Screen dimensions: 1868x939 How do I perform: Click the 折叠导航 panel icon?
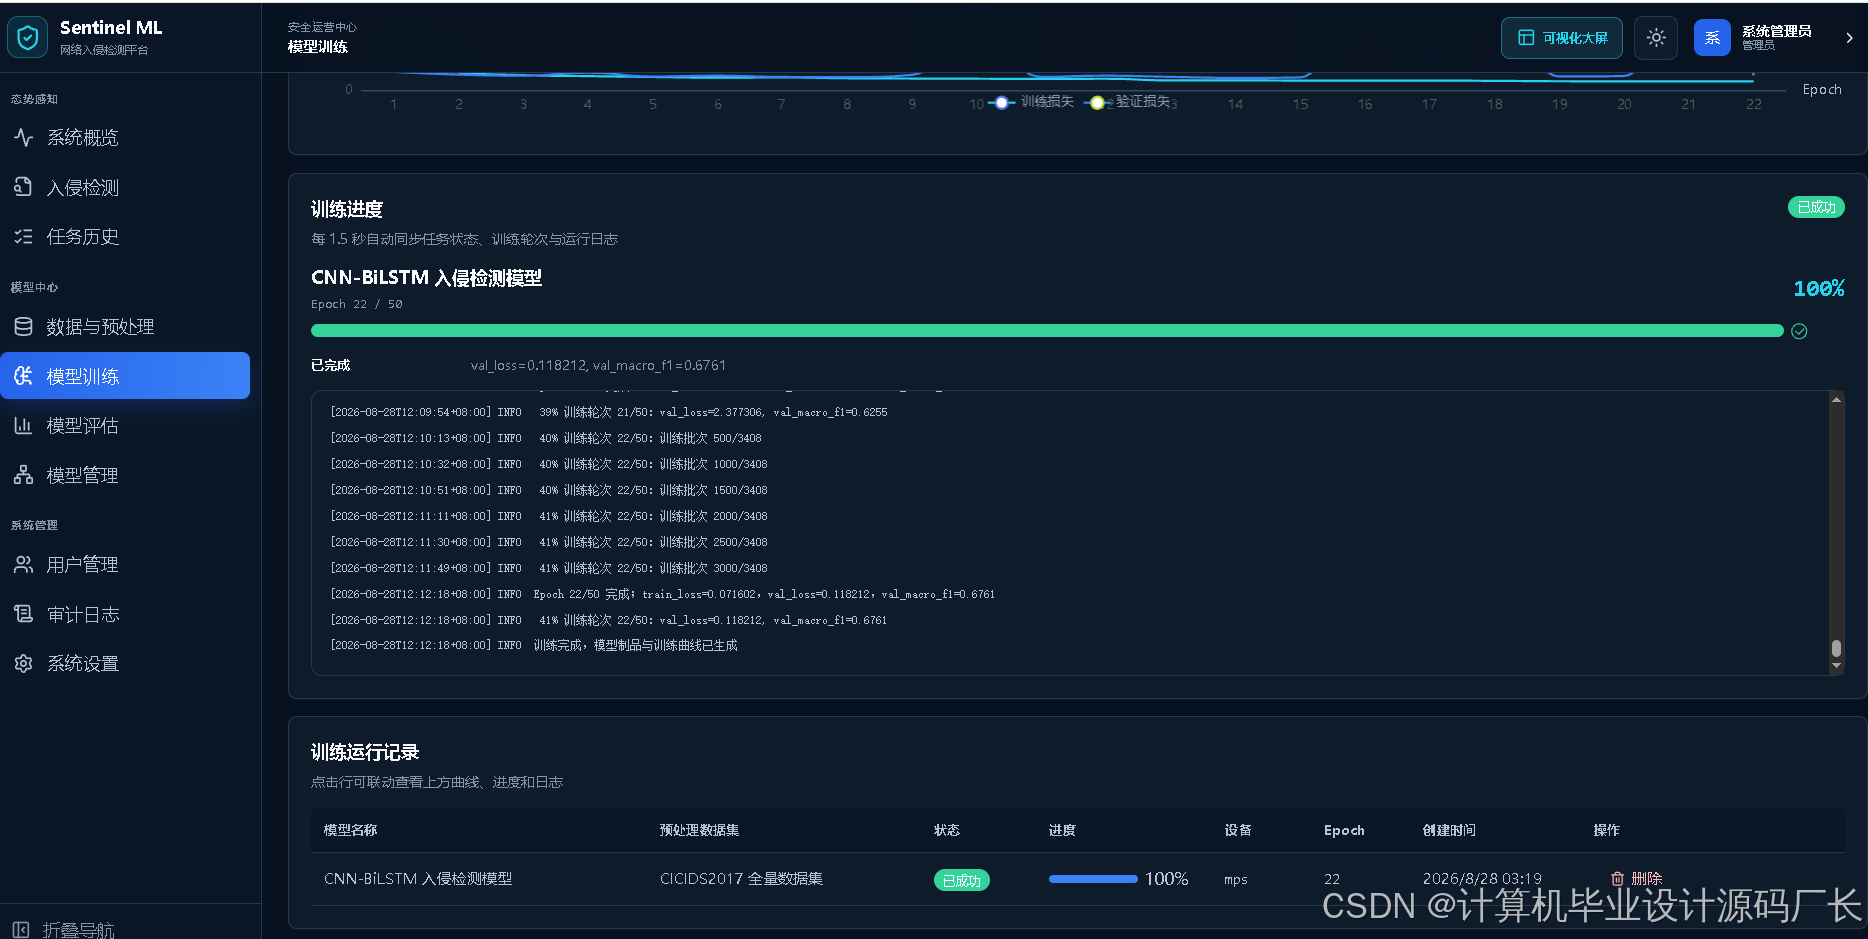[21, 929]
